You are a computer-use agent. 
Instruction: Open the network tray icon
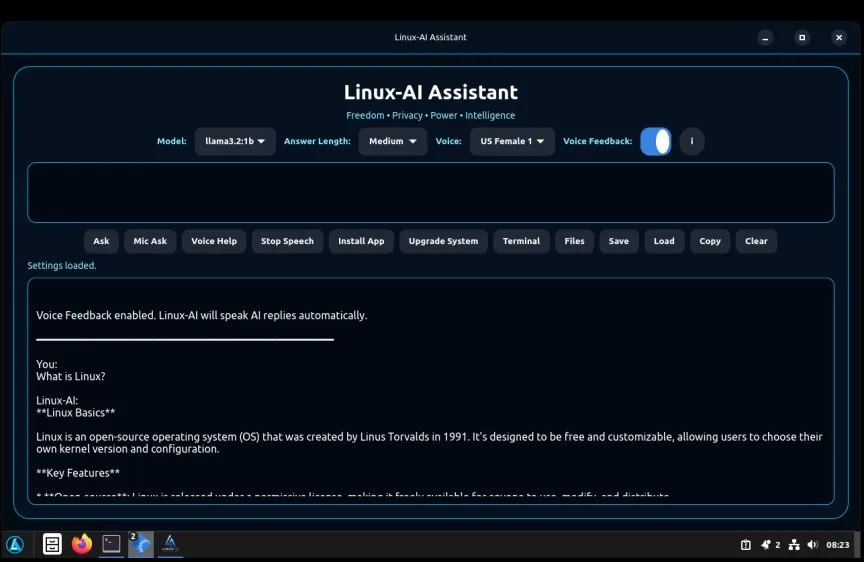794,545
